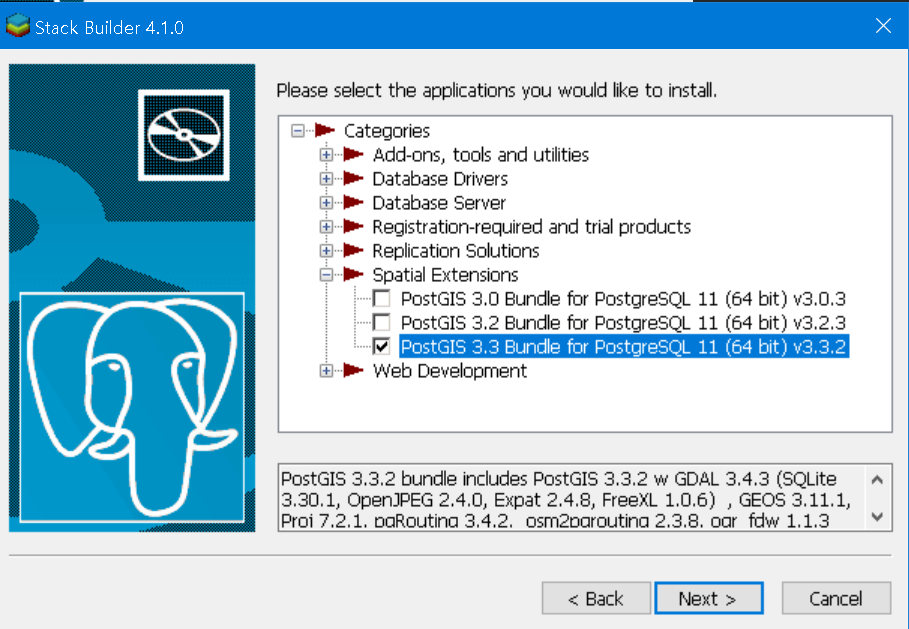This screenshot has height=629, width=909.
Task: Select highlighted PostGIS 3.3 Bundle v3.3.2 row text
Action: coord(624,347)
